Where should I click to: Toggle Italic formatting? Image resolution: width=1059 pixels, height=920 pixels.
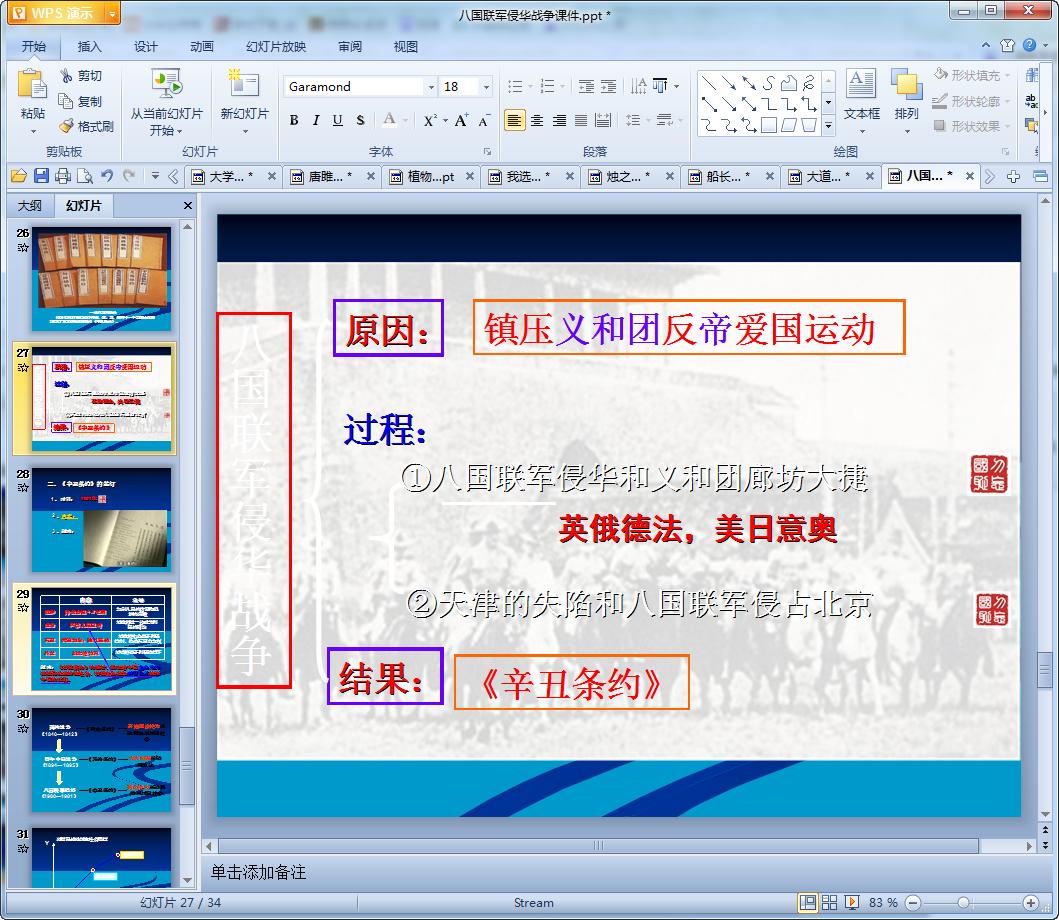[315, 120]
